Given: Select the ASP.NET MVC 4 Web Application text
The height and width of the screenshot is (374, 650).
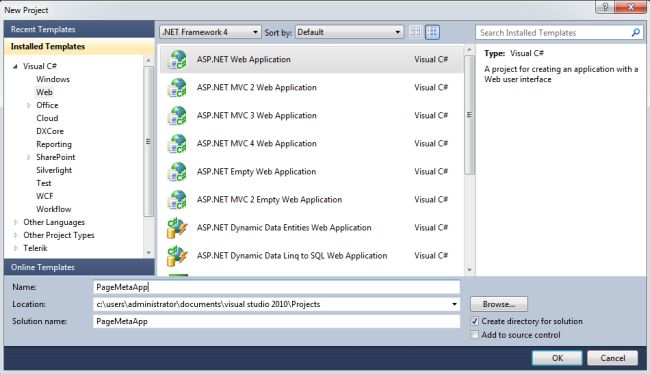Looking at the screenshot, I should 257,144.
